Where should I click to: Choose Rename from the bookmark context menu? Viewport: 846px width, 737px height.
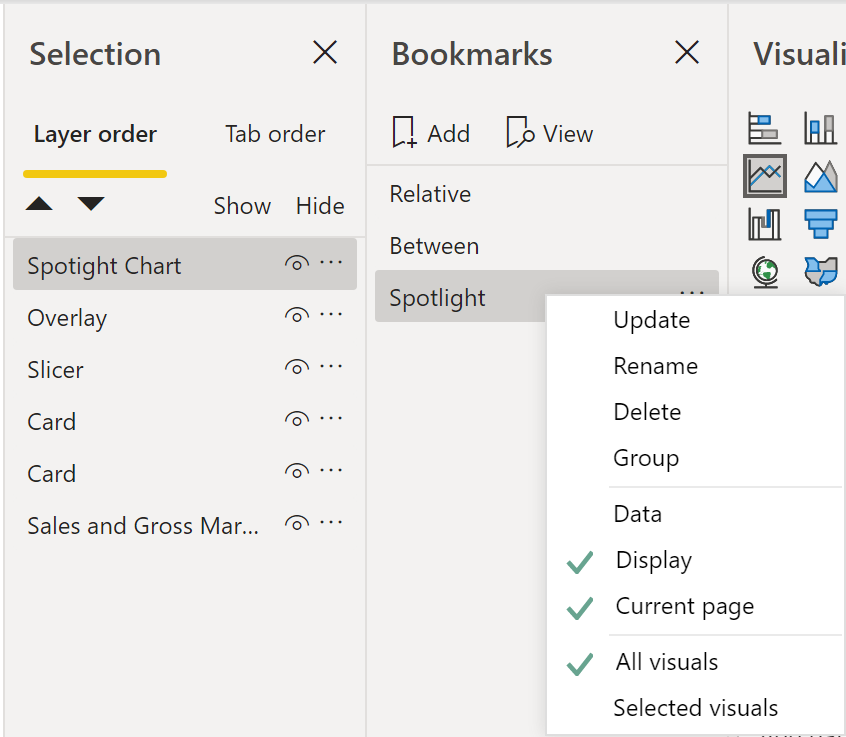(x=655, y=366)
